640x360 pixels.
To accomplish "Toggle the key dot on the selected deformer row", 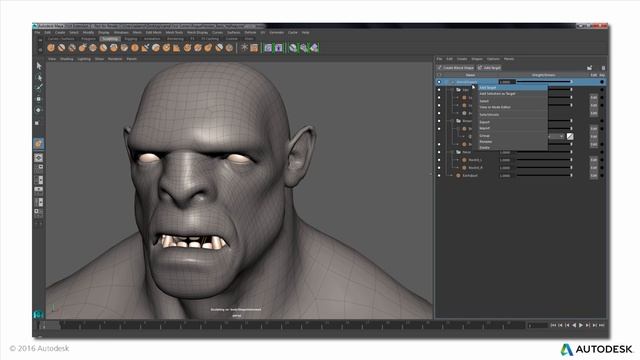I will point(602,82).
